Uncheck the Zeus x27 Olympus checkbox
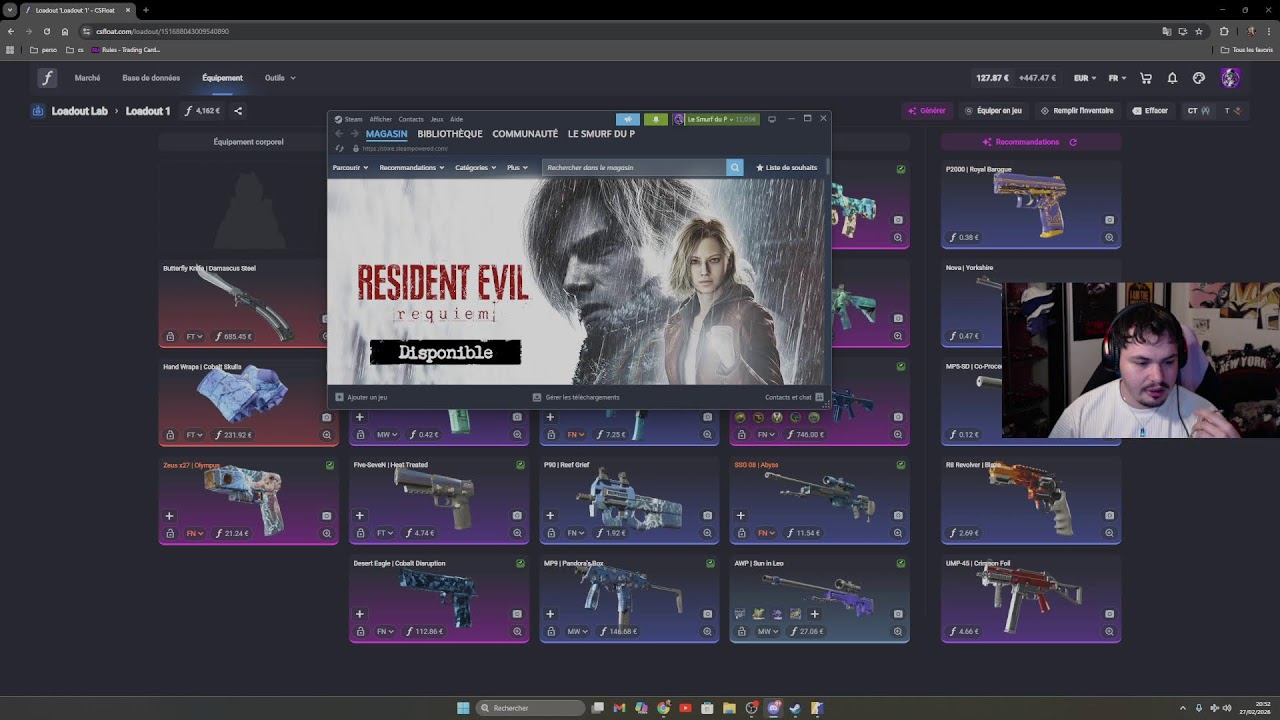 pos(330,465)
